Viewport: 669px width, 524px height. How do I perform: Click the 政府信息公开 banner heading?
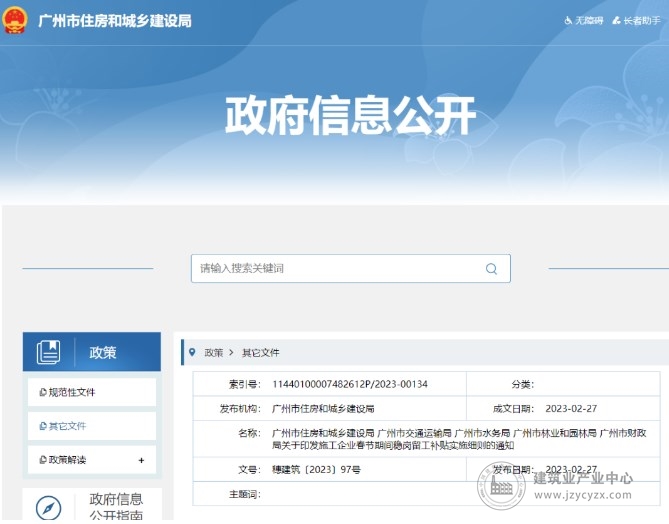point(350,115)
